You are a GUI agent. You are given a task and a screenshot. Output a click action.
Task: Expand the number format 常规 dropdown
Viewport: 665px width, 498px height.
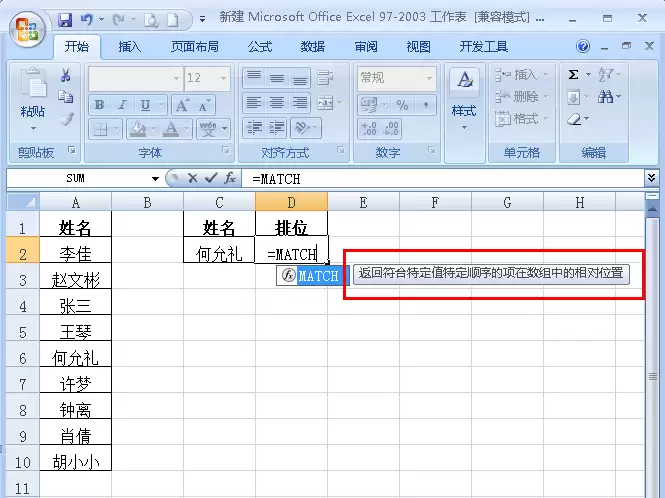[x=429, y=78]
